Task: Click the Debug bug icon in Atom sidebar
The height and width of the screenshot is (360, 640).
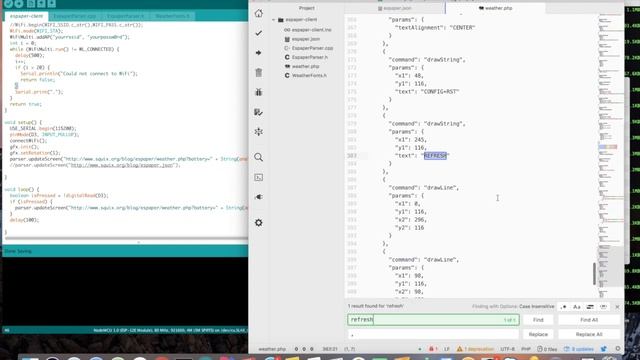Action: click(258, 92)
